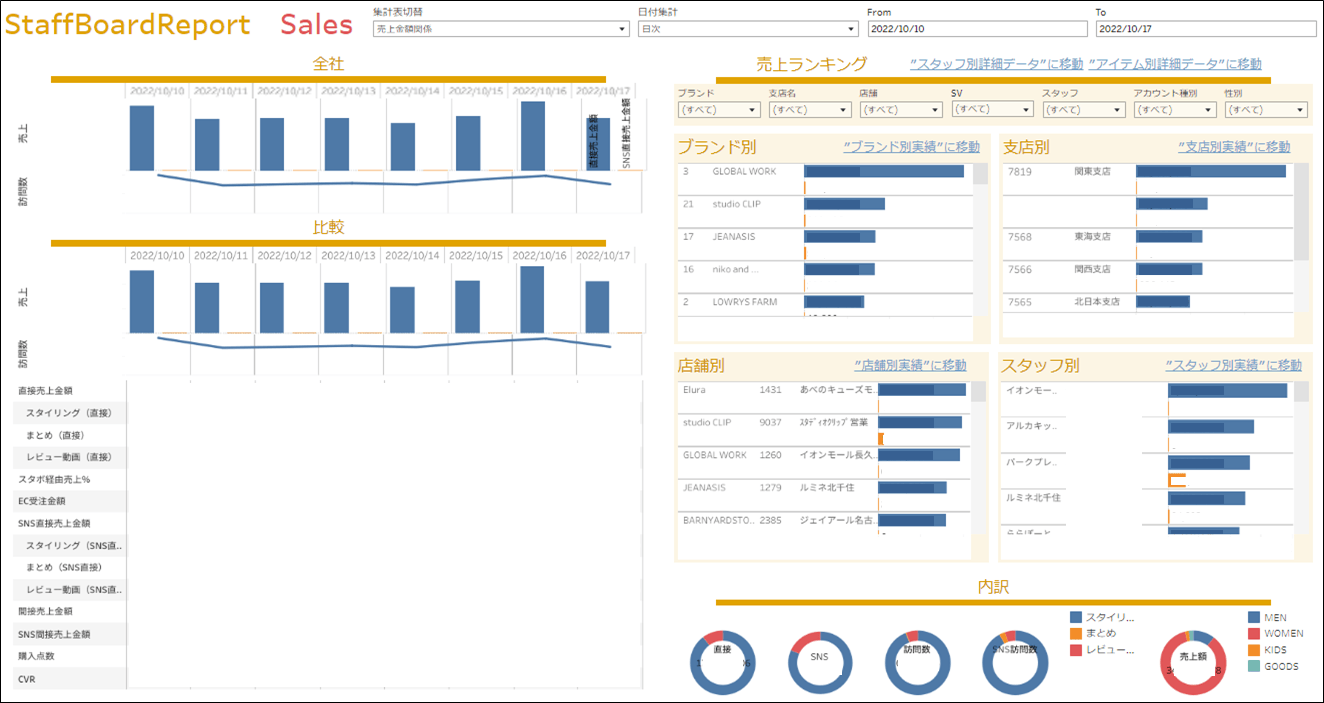
Task: Follow the "アイテム別詳細データ"に移動 link
Action: 1174,64
